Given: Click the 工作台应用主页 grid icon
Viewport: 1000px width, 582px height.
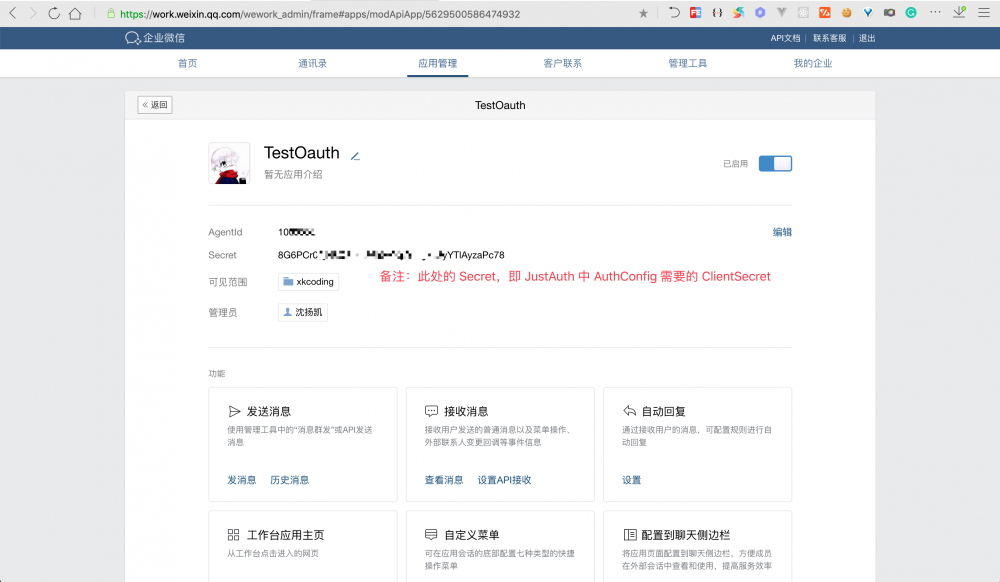Looking at the screenshot, I should [x=234, y=534].
